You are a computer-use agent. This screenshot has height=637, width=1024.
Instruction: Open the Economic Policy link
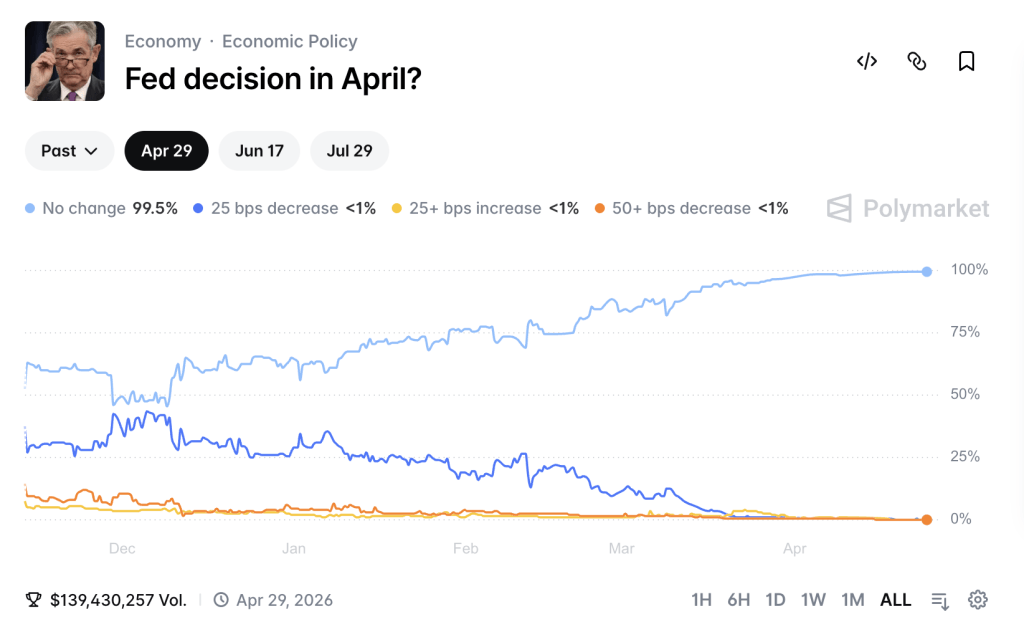point(290,41)
